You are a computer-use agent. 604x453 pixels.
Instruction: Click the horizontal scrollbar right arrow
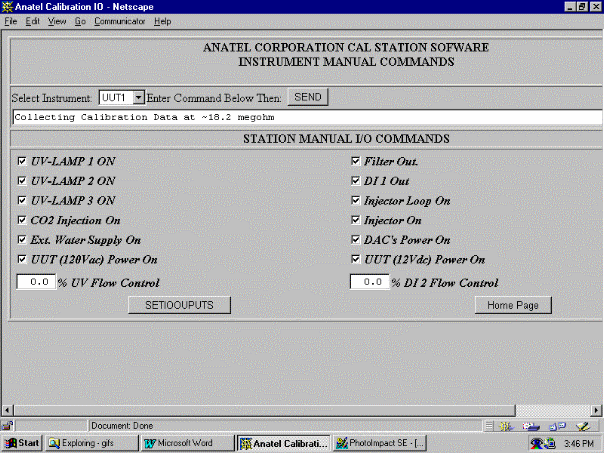596,410
